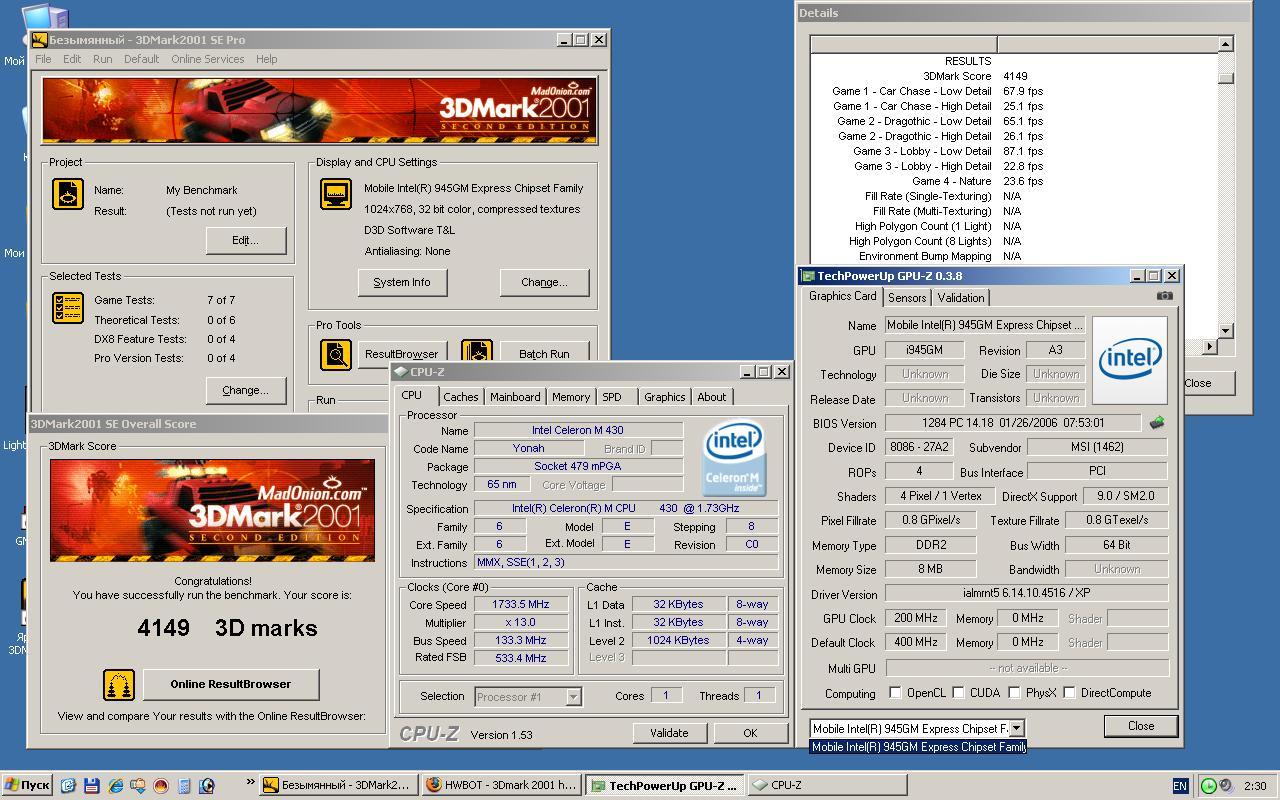Click the first Quick Launch icon next to Start

click(68, 785)
